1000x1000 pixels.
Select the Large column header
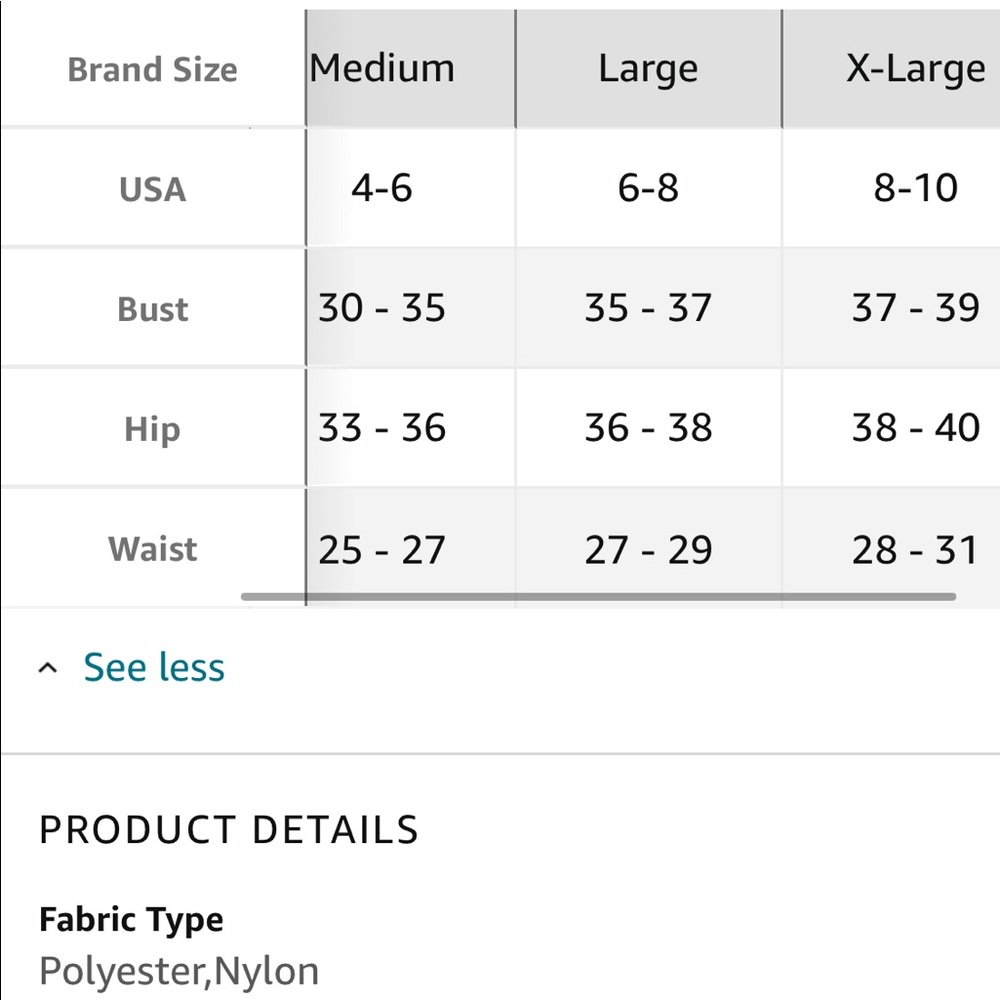(648, 68)
